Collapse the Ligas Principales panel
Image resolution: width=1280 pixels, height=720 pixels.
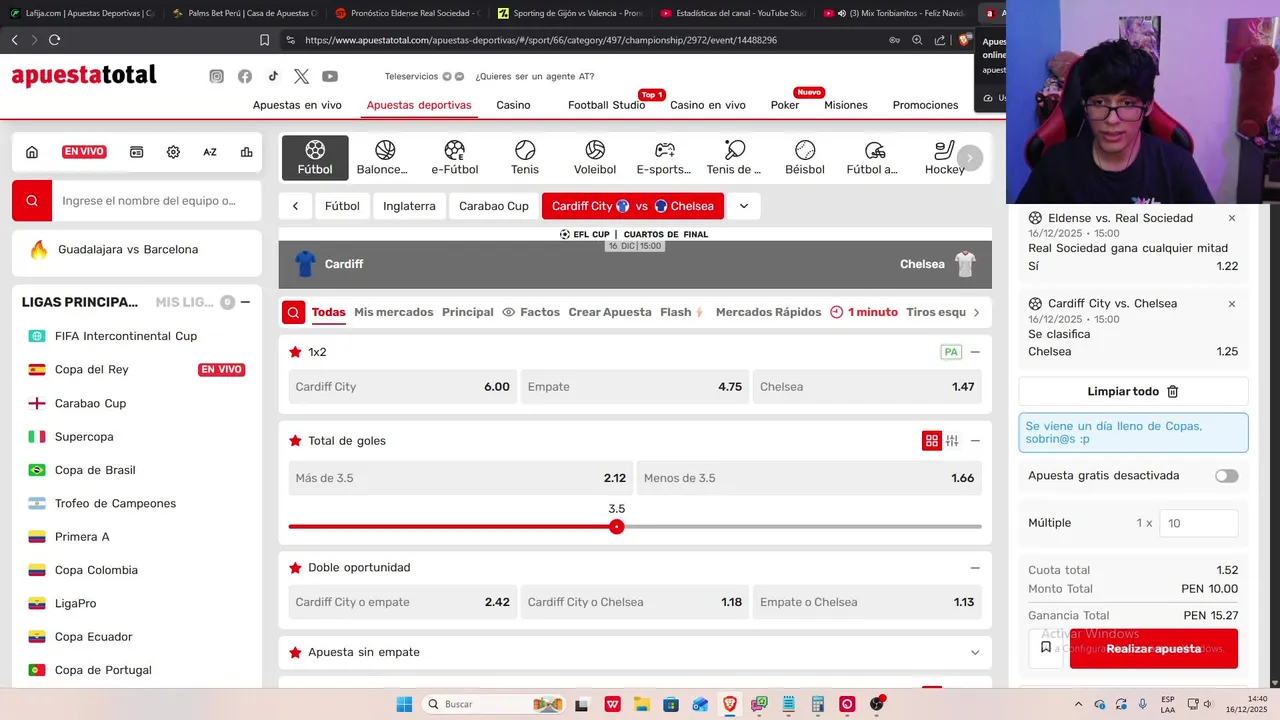[245, 302]
